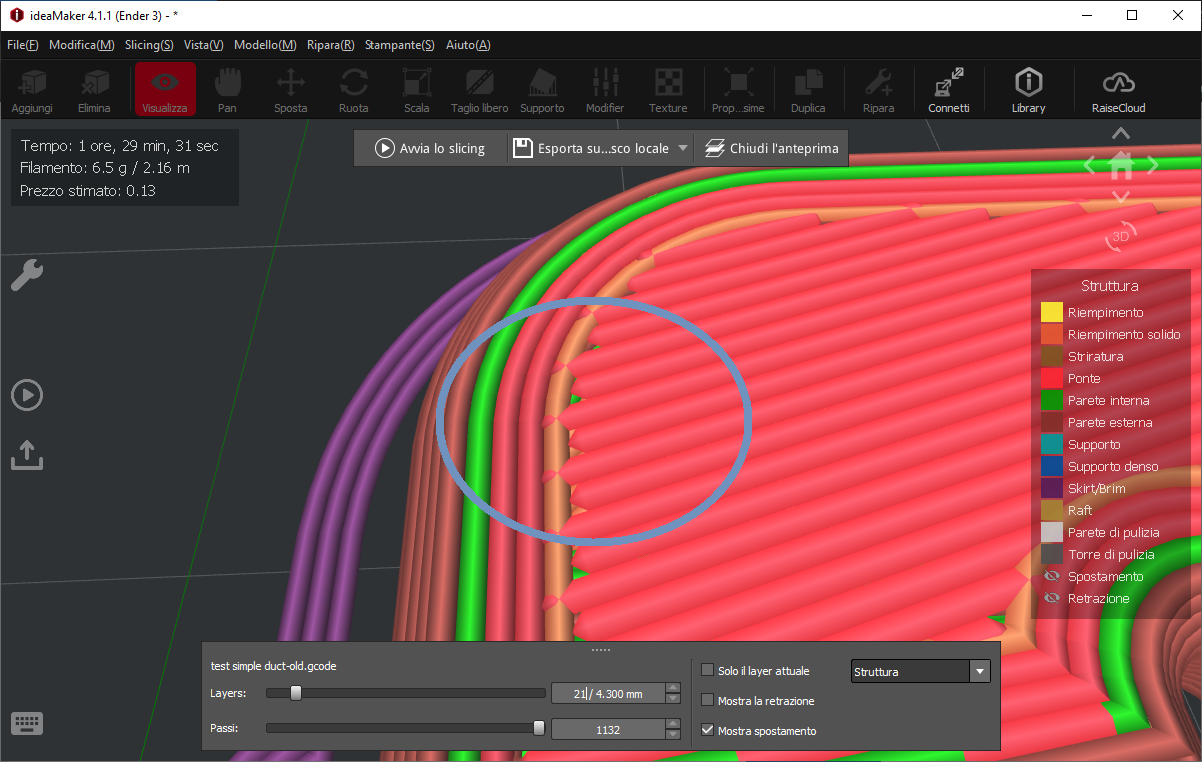Click Chiudi l'anteprima button
Image resolution: width=1202 pixels, height=762 pixels.
pyautogui.click(x=772, y=148)
